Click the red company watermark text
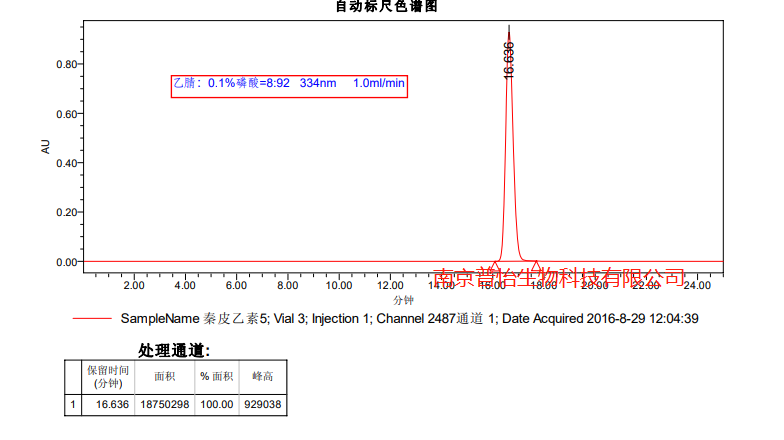The image size is (784, 440). pos(560,277)
